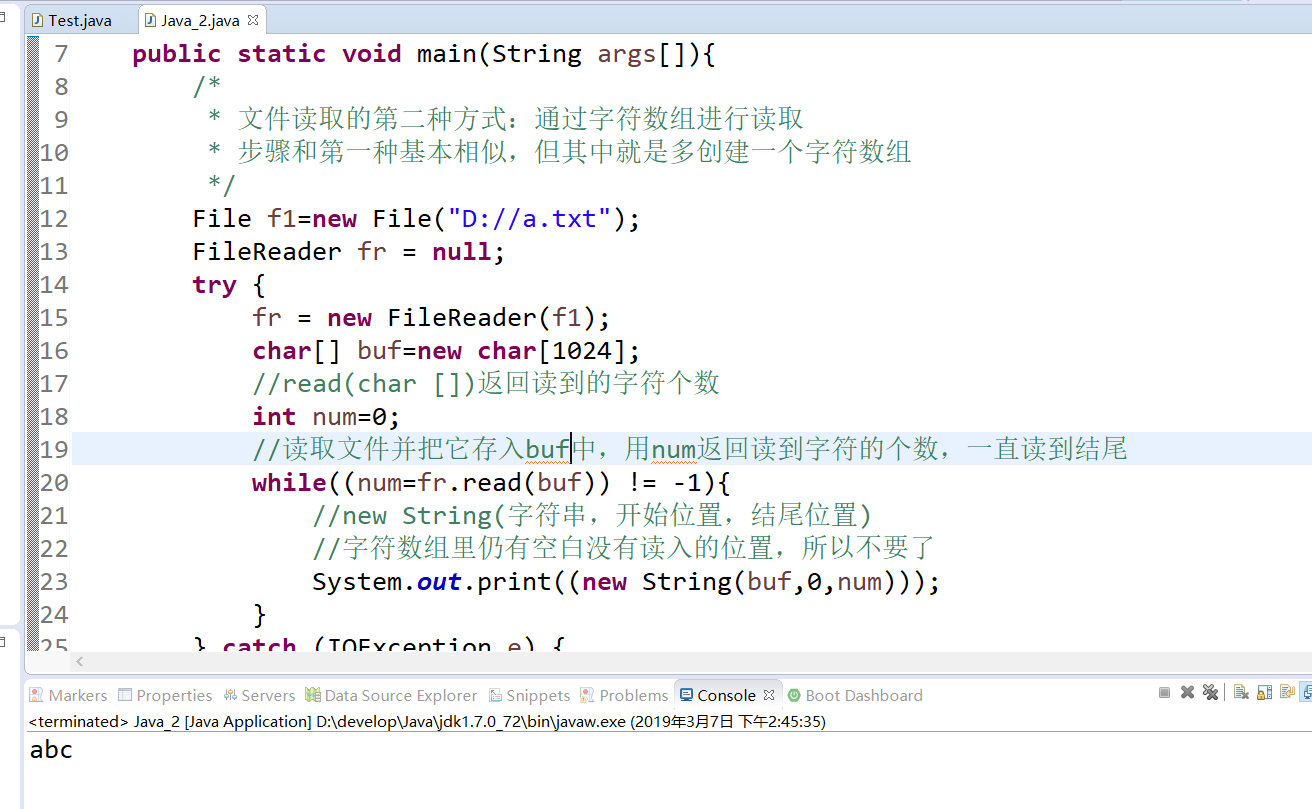The image size is (1312, 809).
Task: Click the editor horizontal scrollbar left arrow
Action: [x=80, y=661]
